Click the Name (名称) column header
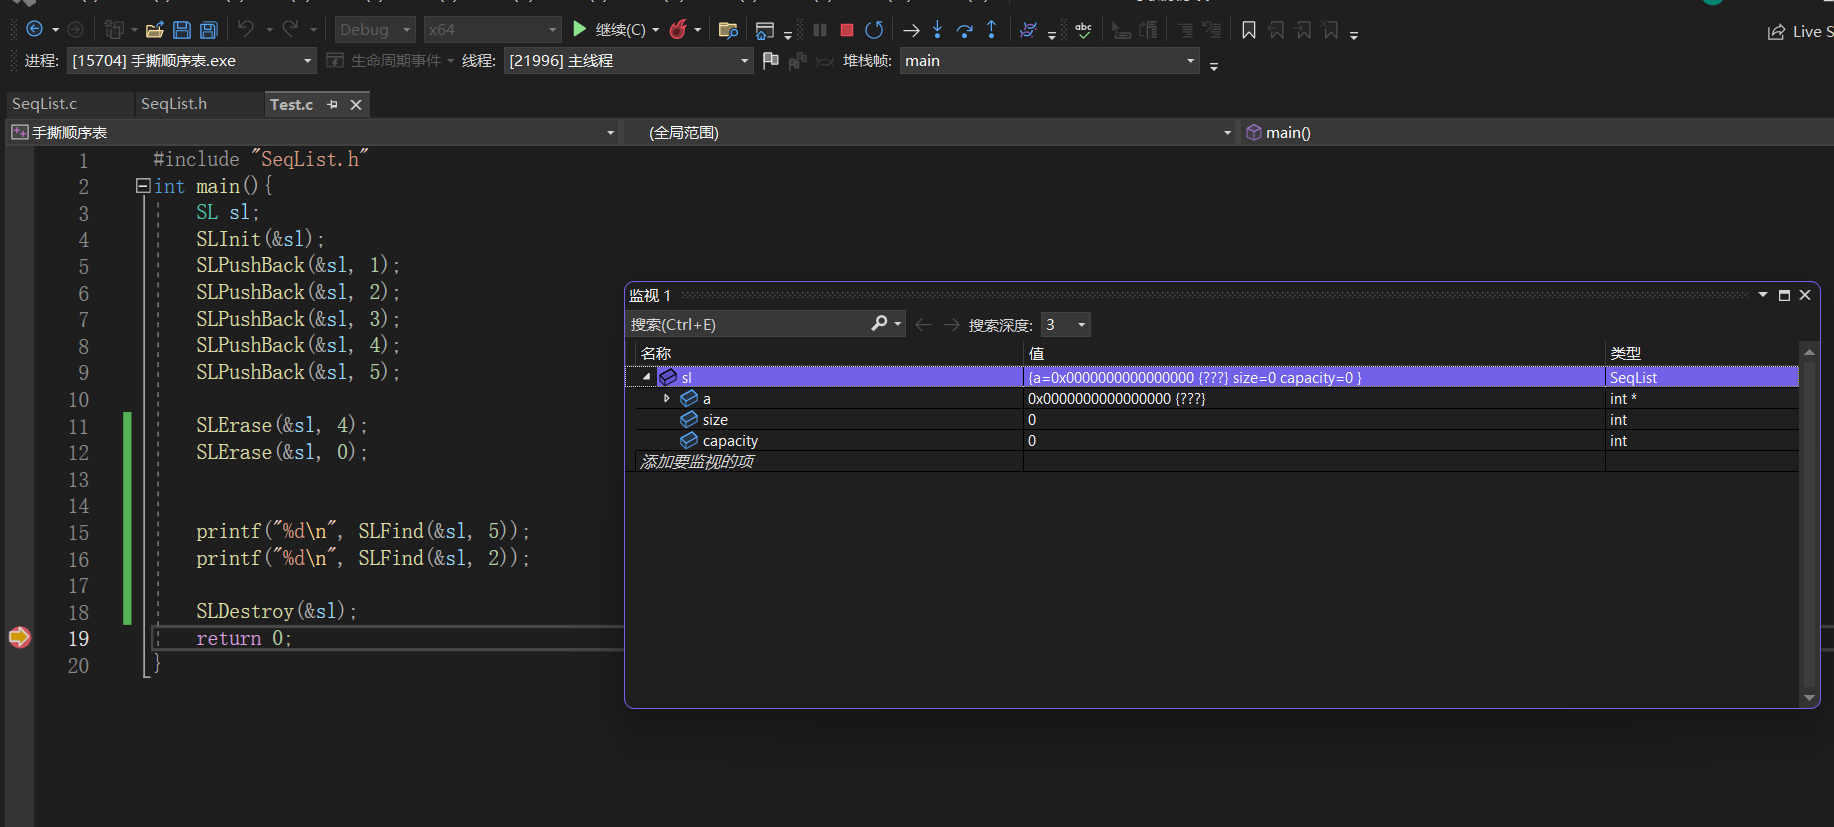 coord(829,353)
